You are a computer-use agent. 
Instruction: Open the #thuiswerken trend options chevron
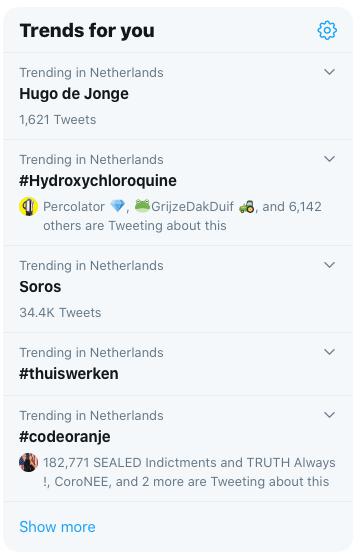tap(329, 352)
